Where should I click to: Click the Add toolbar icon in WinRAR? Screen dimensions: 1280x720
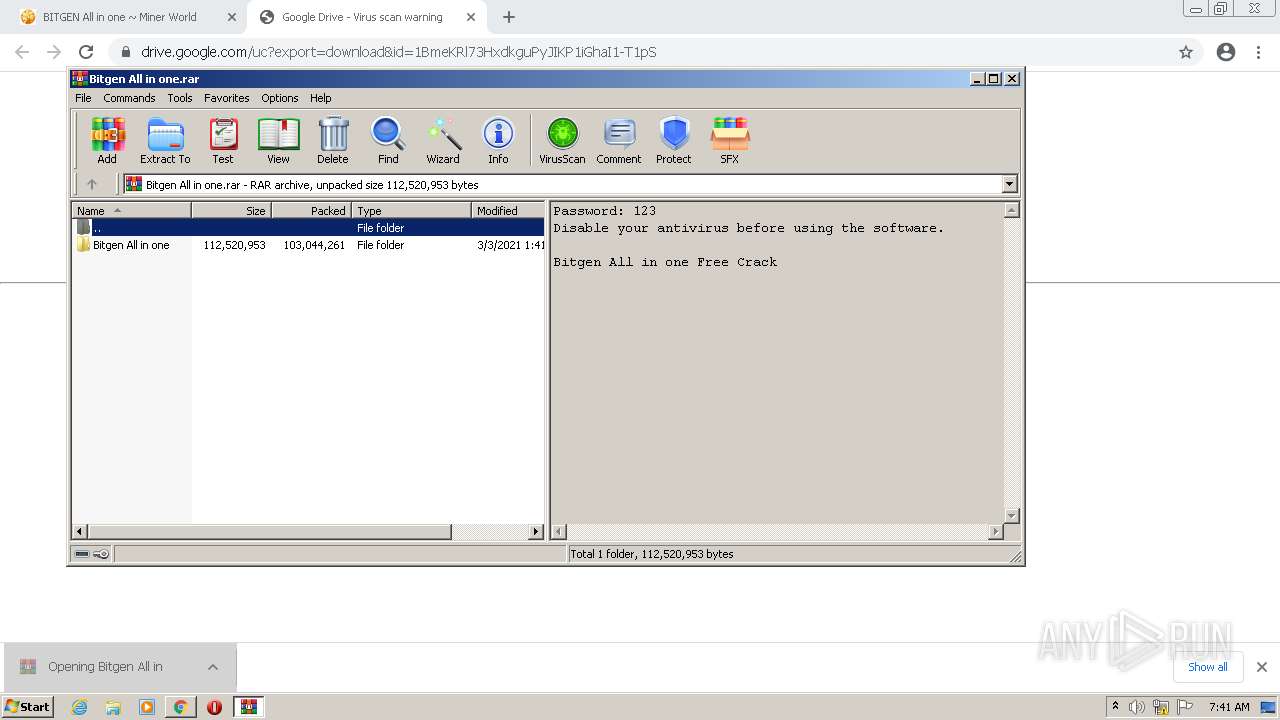click(107, 140)
